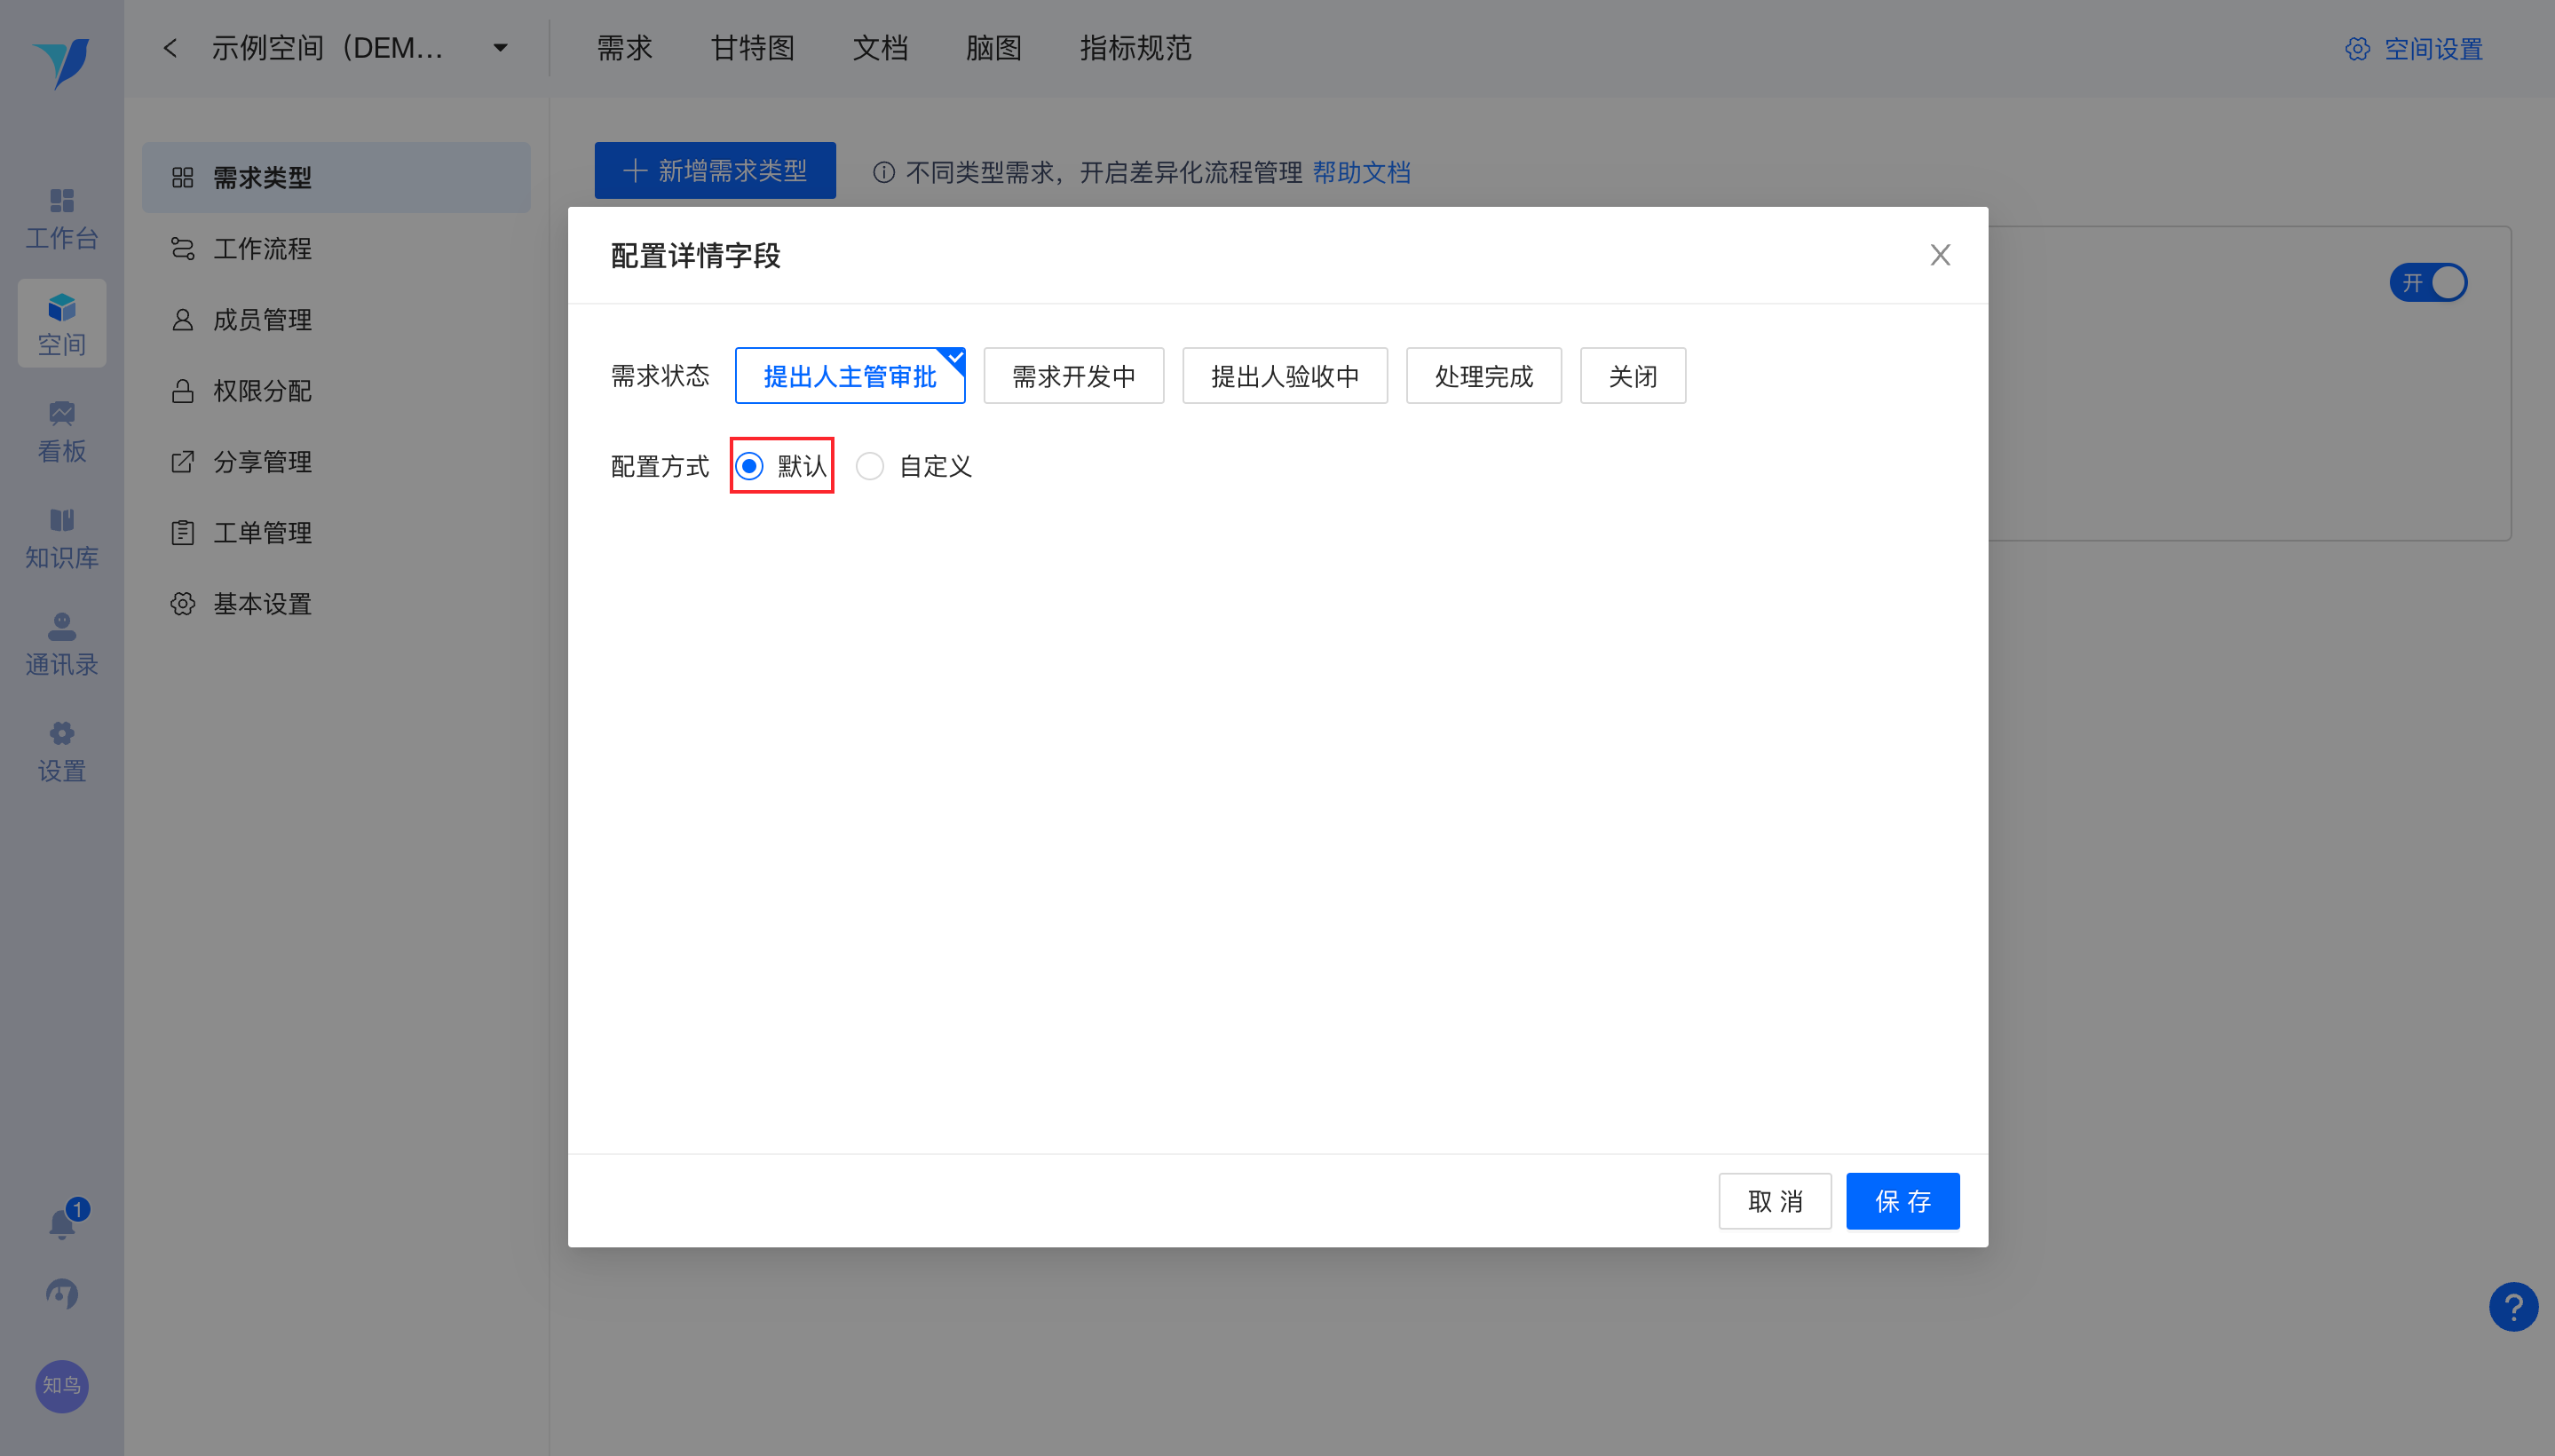Viewport: 2555px width, 1456px height.
Task: Click the 知鸟 user avatar
Action: point(62,1386)
